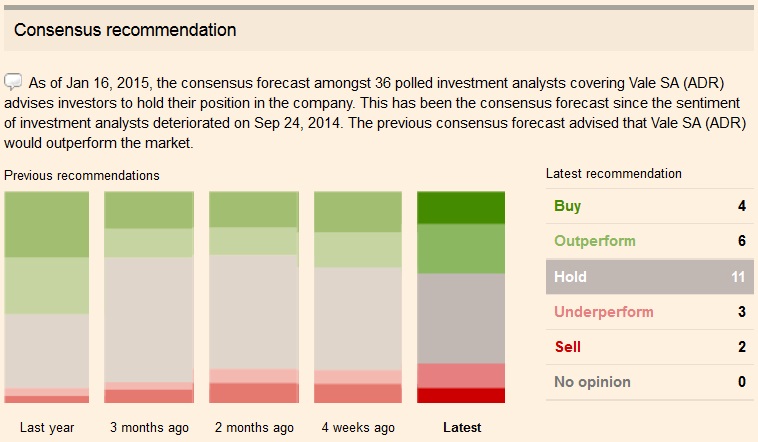Select the gray Hold segment of Latest bar

[461, 318]
